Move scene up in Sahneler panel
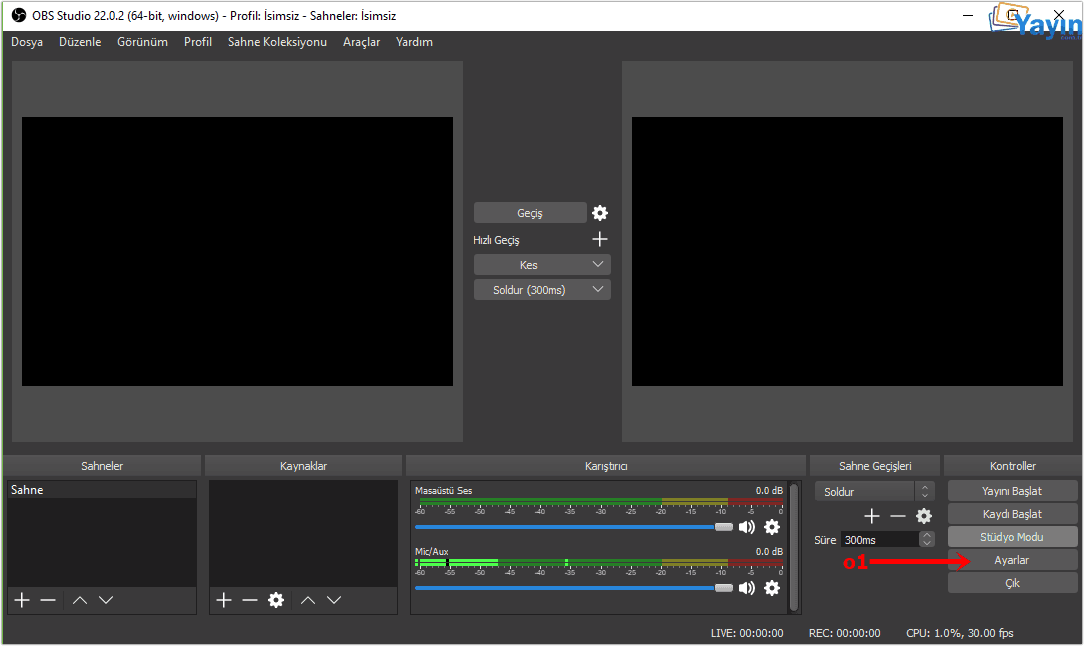This screenshot has width=1085, height=647. 80,600
